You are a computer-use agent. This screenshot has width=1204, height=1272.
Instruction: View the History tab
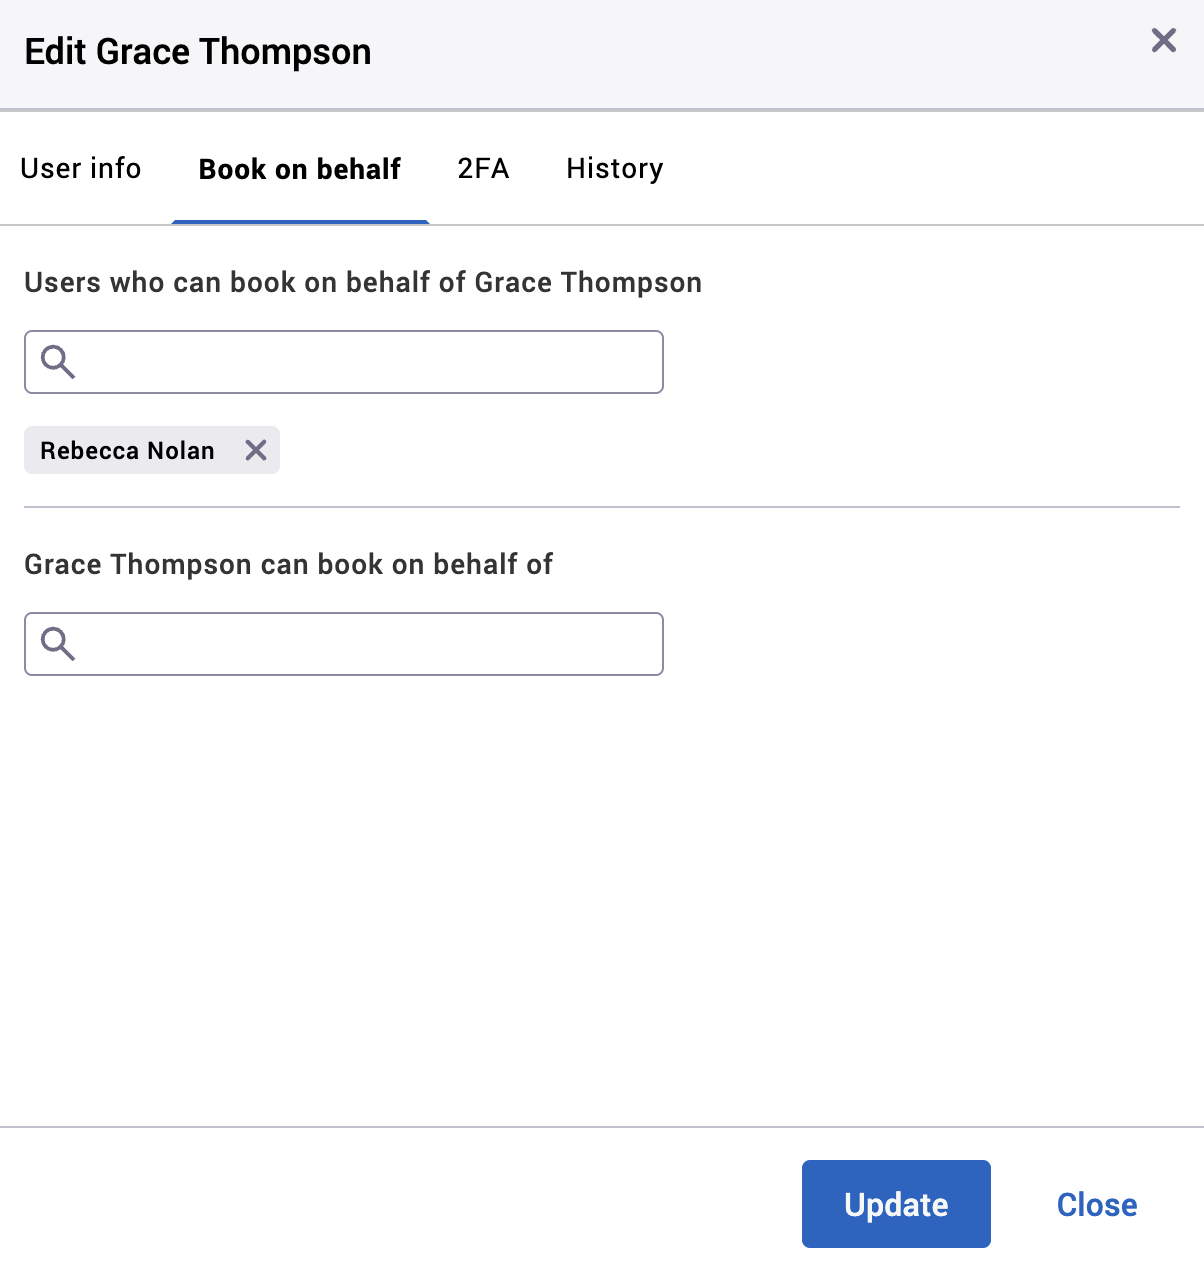(x=614, y=168)
